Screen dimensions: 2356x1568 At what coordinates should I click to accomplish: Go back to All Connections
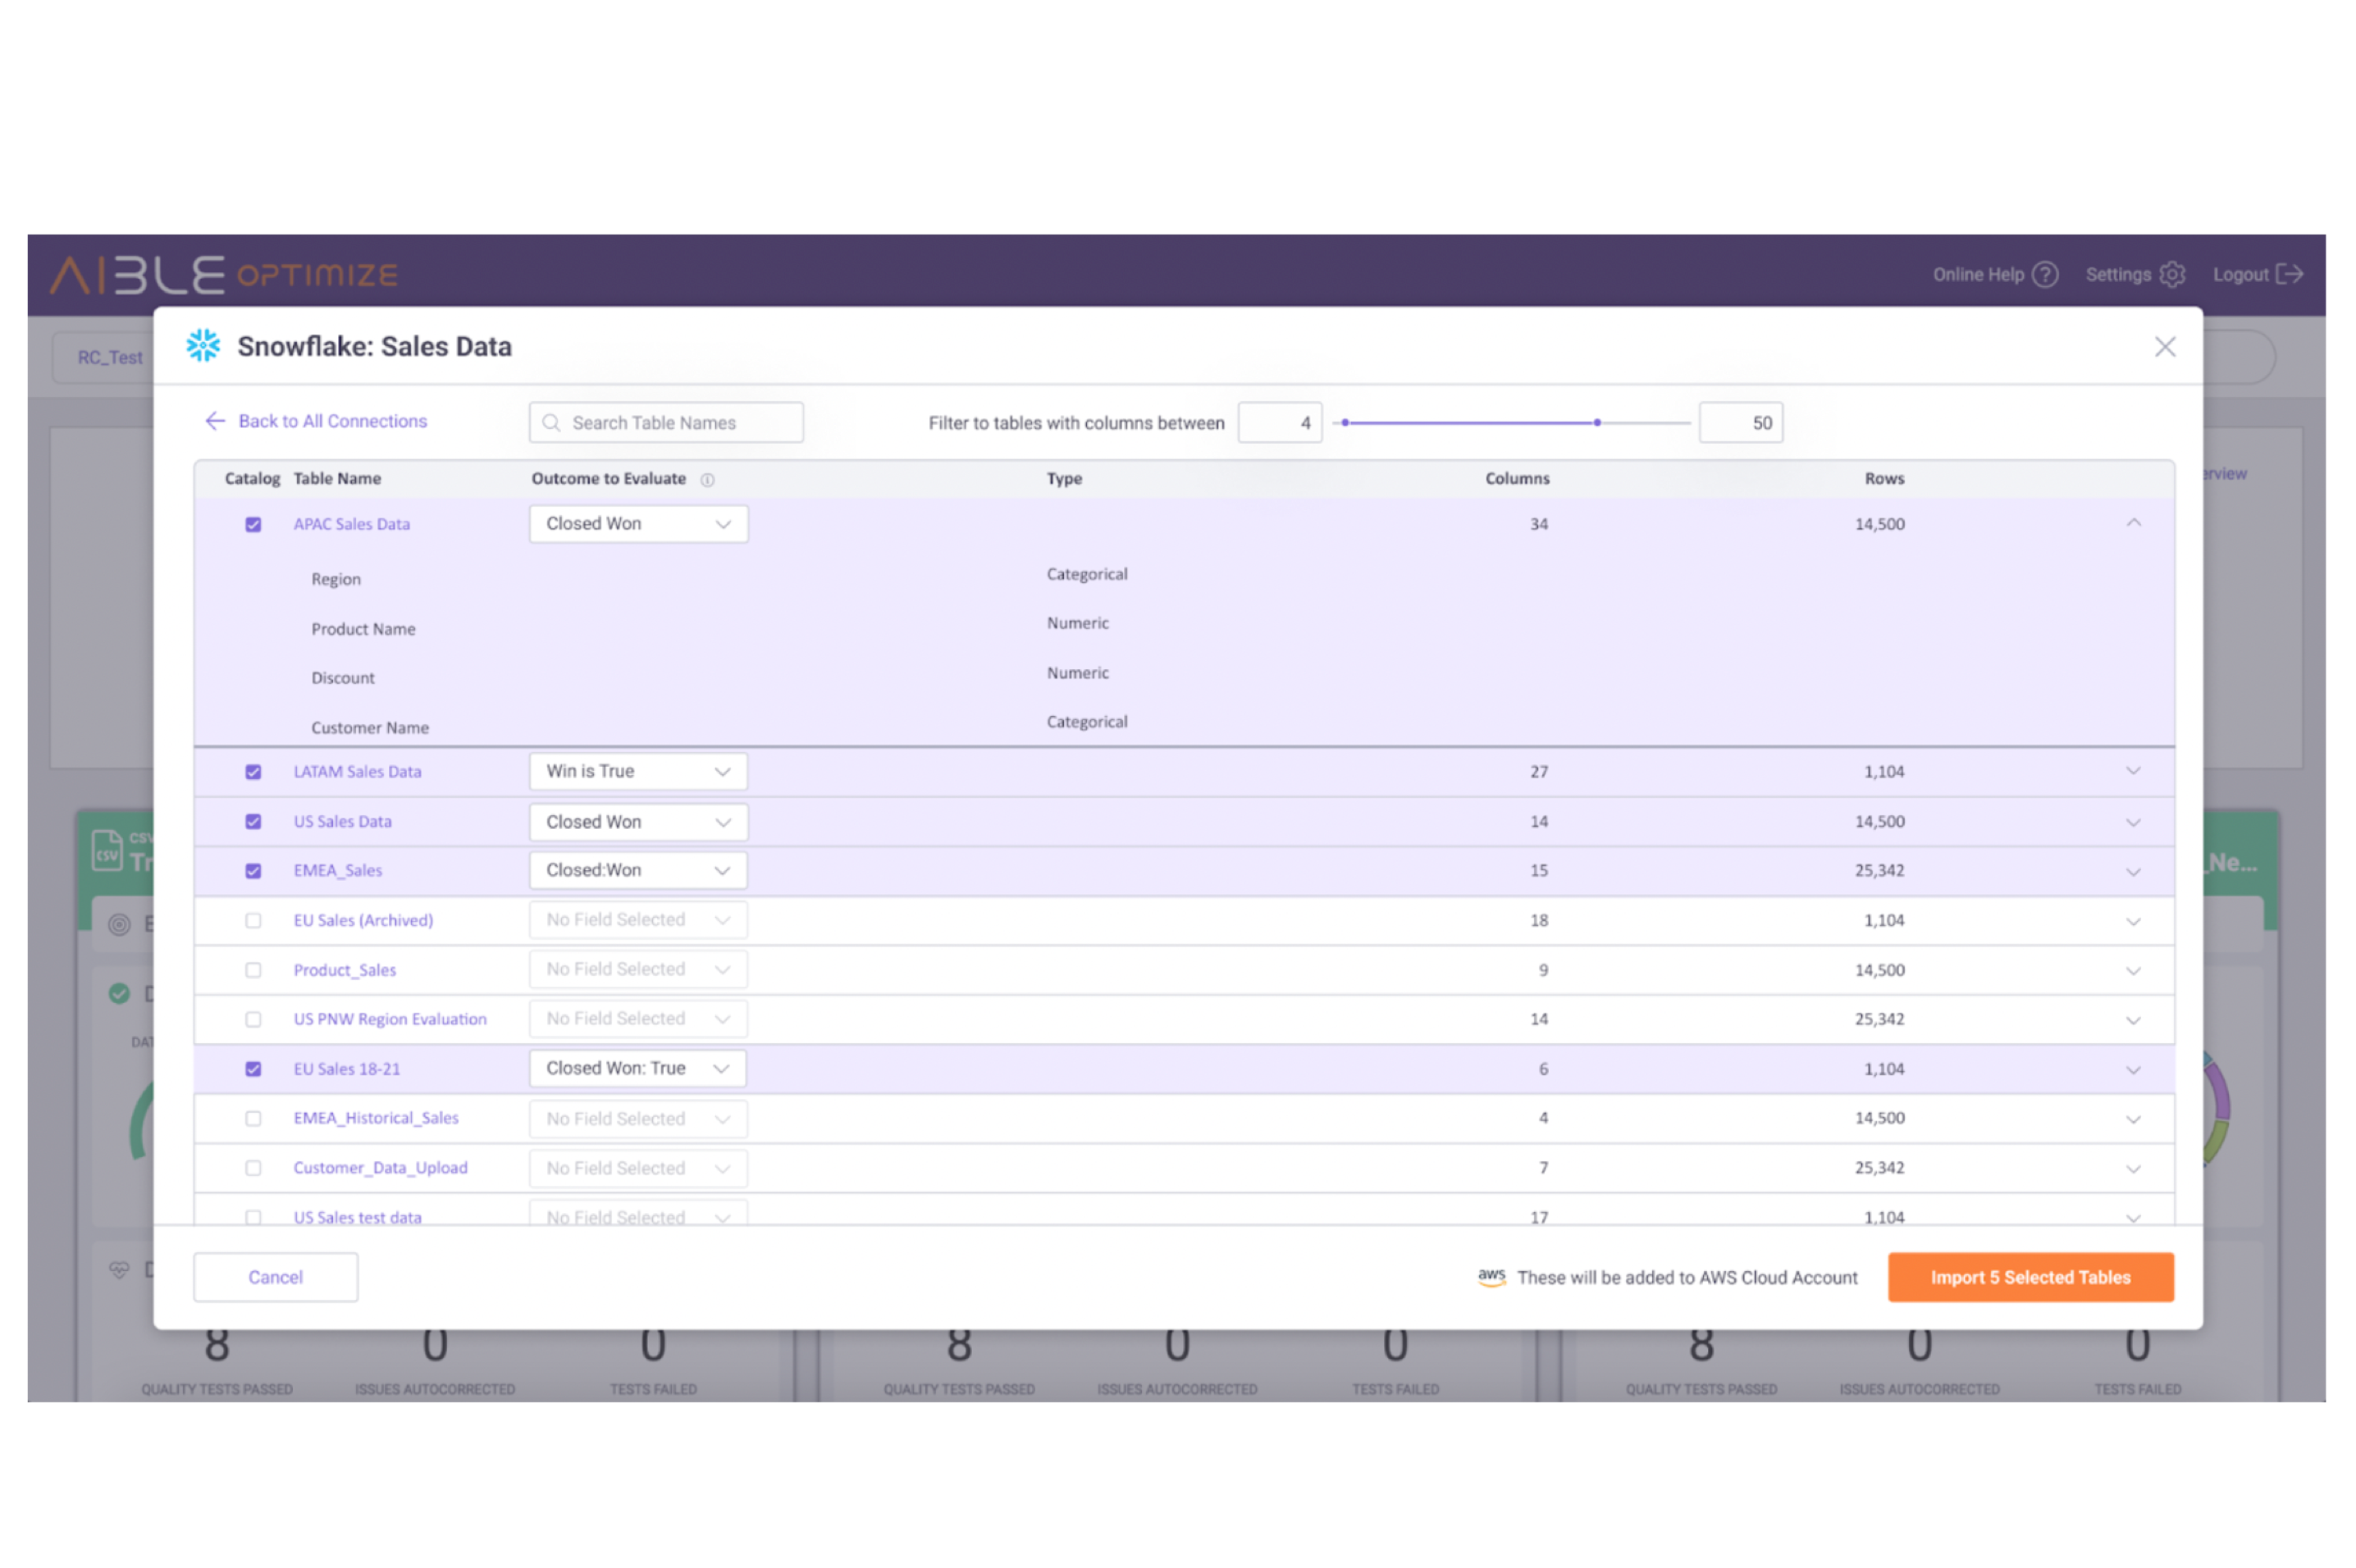(332, 421)
